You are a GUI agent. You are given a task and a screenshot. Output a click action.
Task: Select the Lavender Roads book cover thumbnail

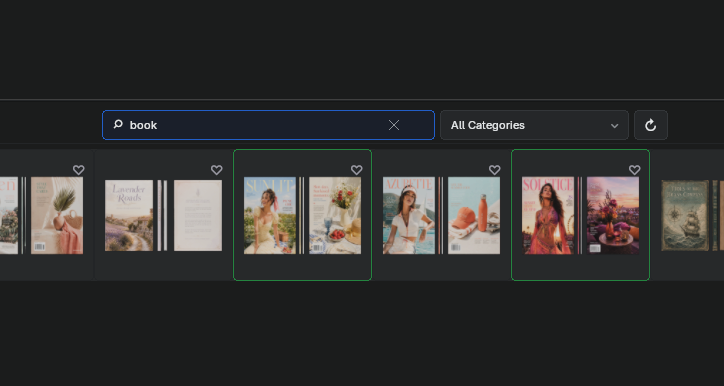coord(129,216)
